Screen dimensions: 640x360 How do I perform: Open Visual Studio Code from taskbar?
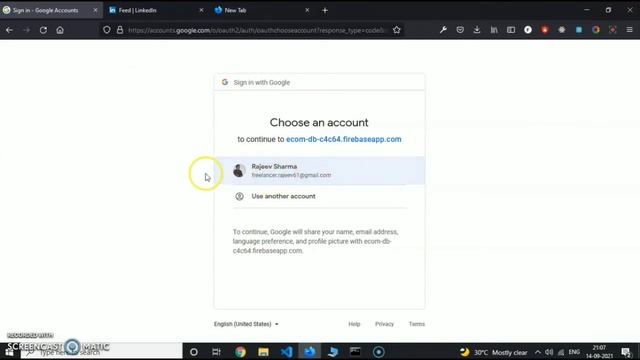tap(287, 352)
